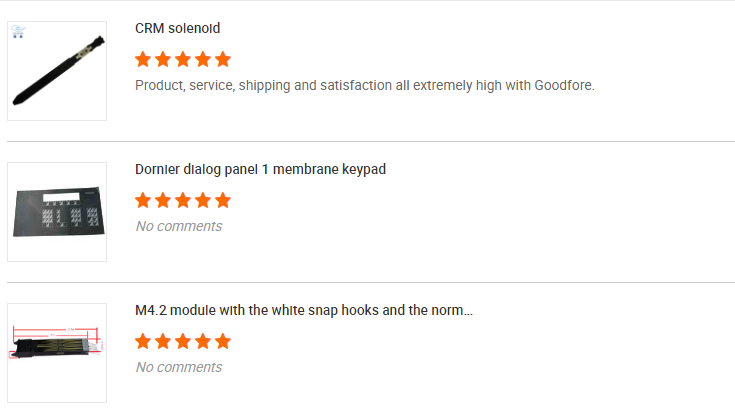Viewport: 735px width, 420px height.
Task: Open the CRM solenoid product title
Action: 178,28
